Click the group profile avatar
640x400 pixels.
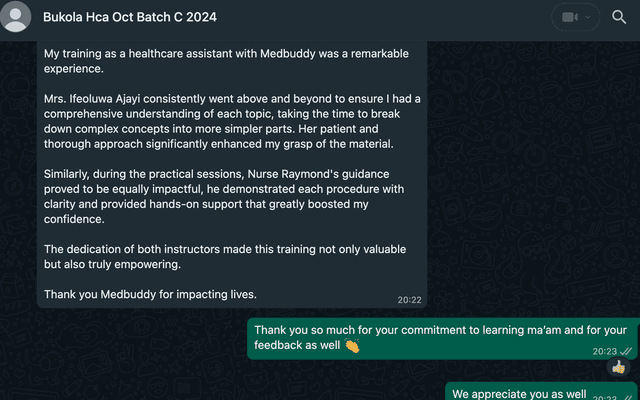pyautogui.click(x=16, y=17)
